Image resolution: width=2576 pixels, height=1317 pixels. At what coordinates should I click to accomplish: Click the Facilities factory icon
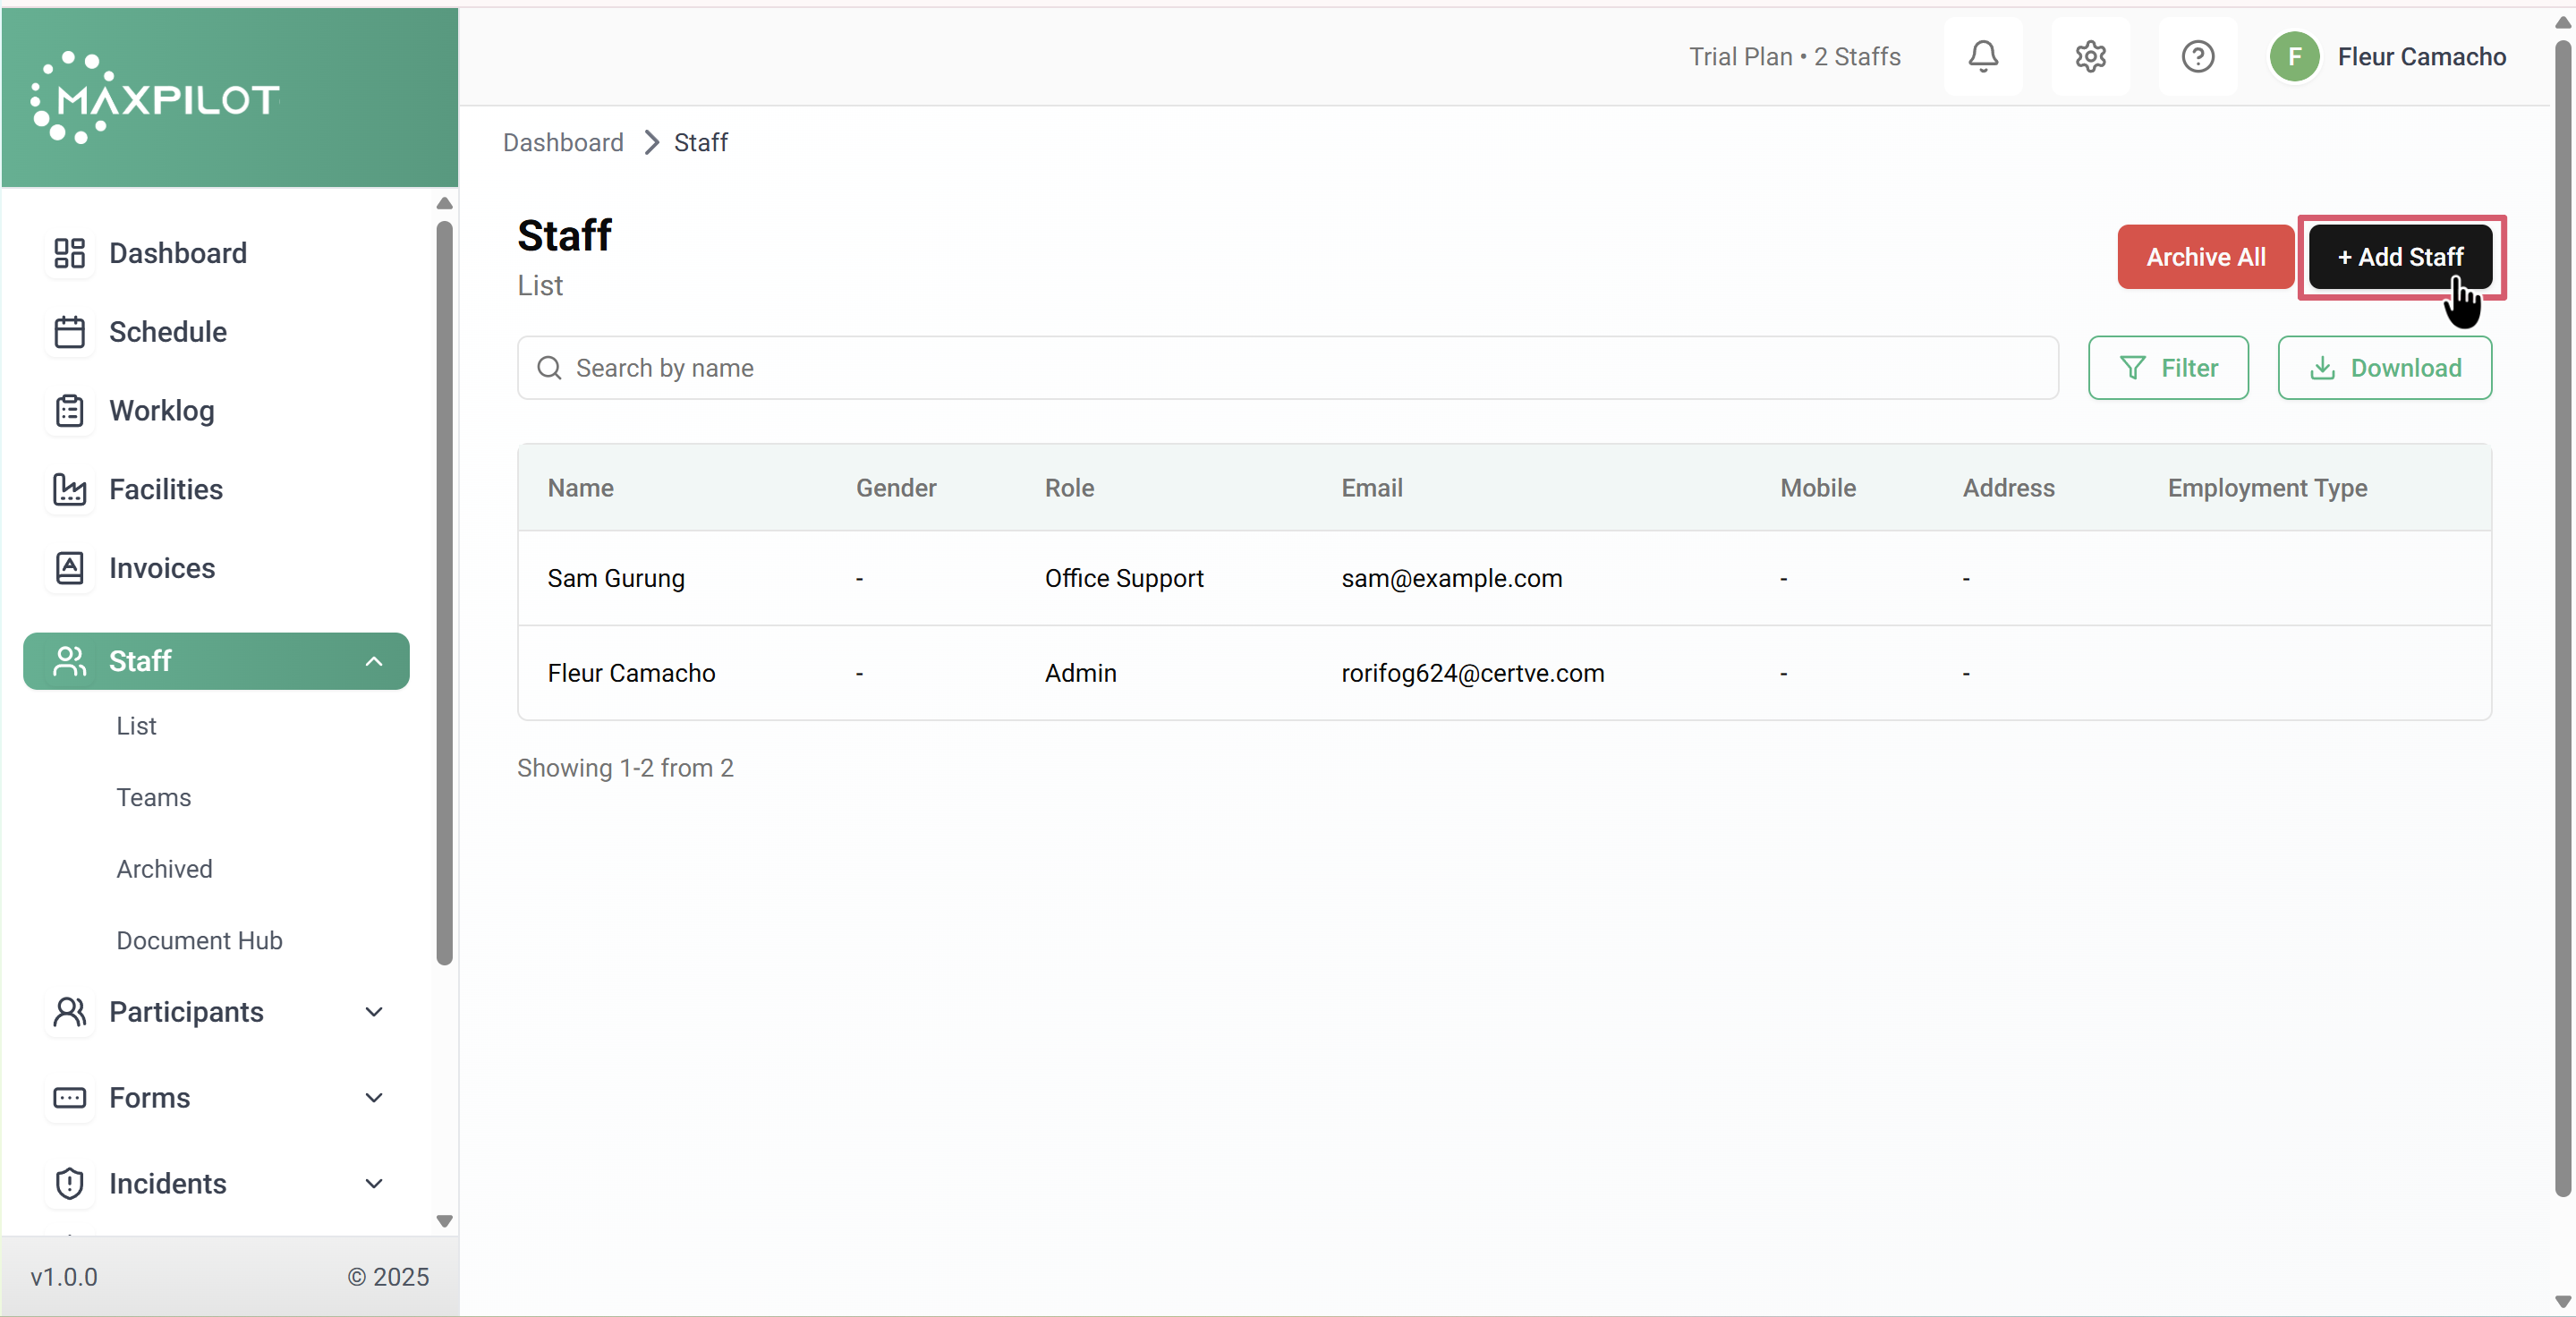pos(69,489)
